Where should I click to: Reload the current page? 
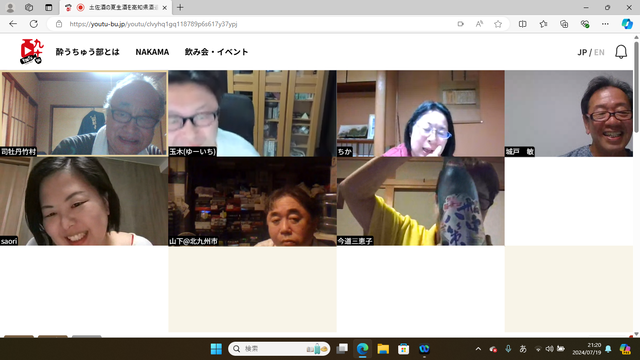(34, 24)
